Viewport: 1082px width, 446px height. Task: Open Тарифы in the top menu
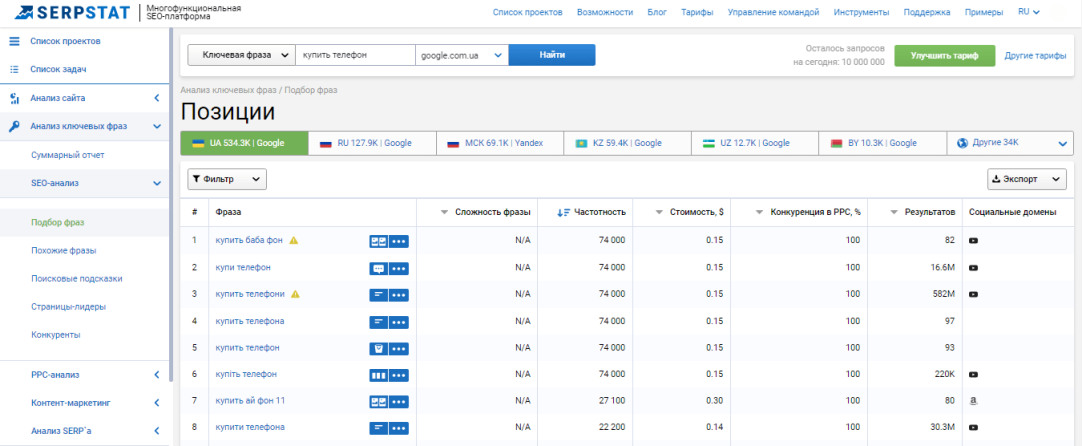tap(697, 12)
